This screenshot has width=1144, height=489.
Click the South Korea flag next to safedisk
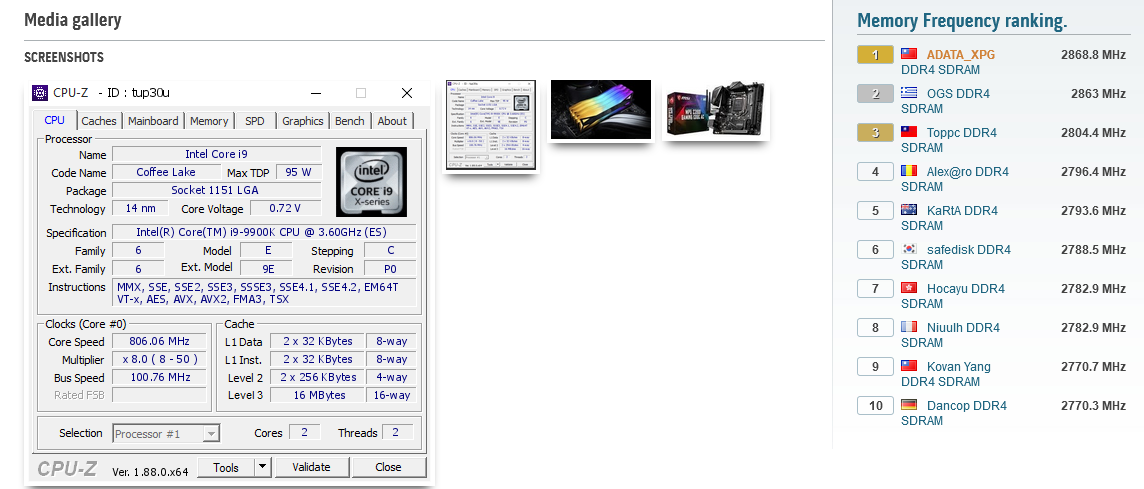(908, 249)
